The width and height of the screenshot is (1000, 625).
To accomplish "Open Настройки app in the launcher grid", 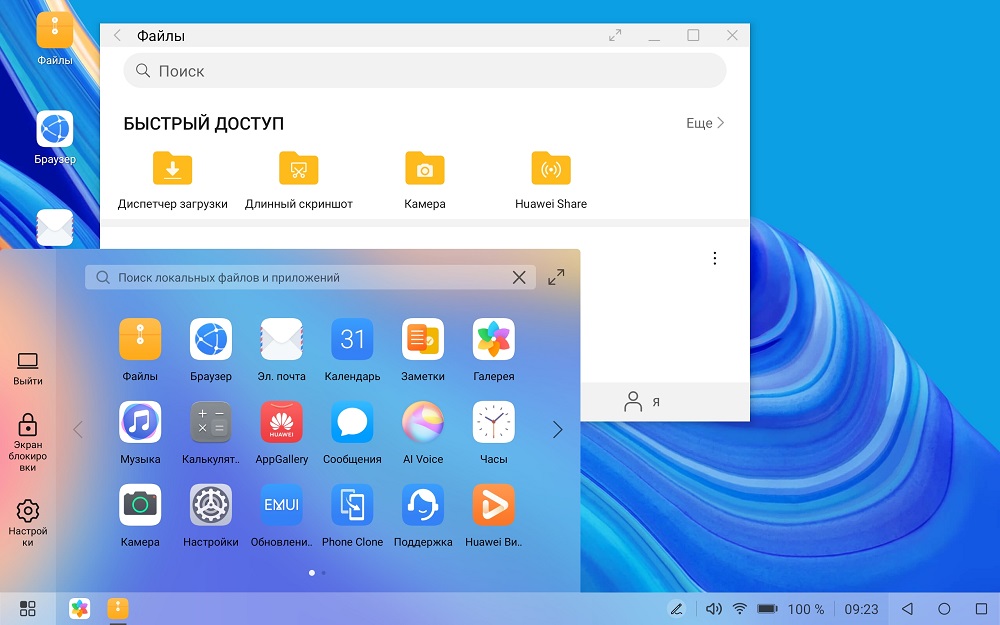I will tap(210, 505).
